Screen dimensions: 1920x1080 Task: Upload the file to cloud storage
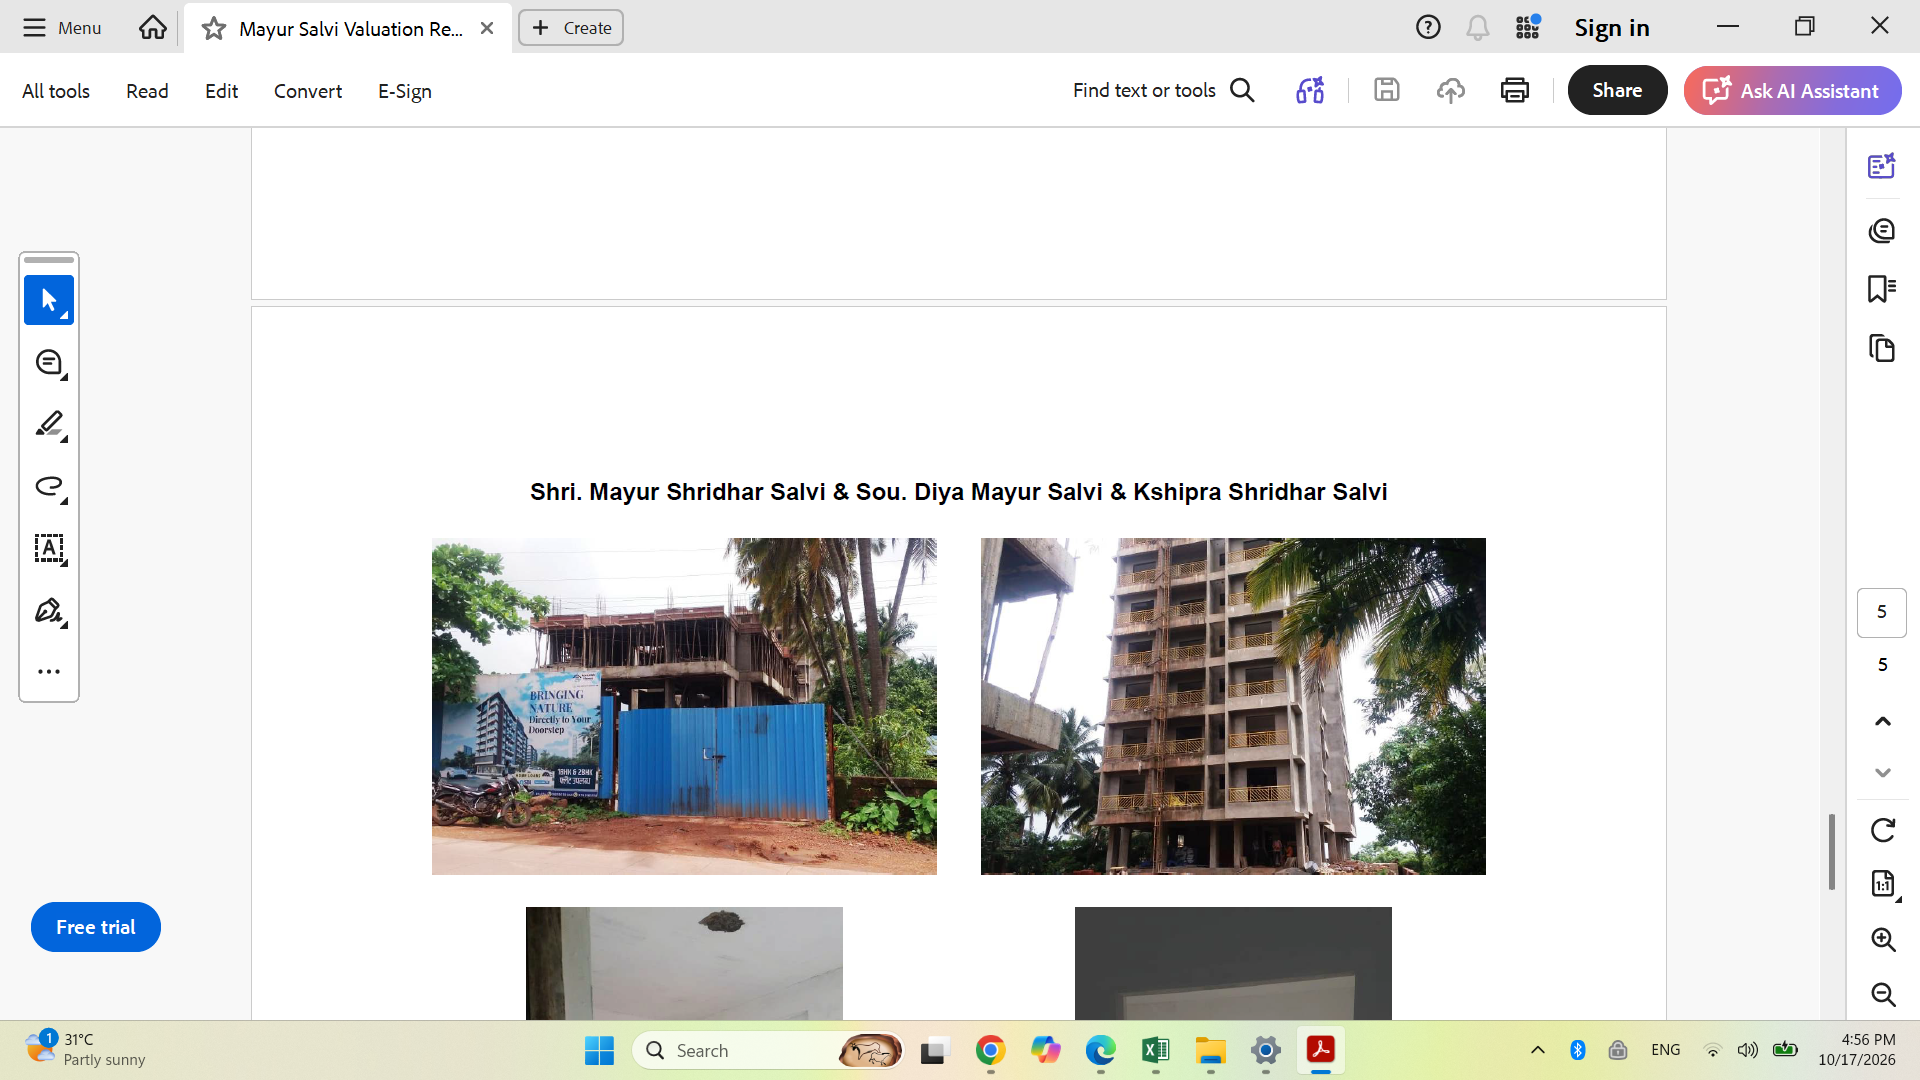(x=1451, y=90)
